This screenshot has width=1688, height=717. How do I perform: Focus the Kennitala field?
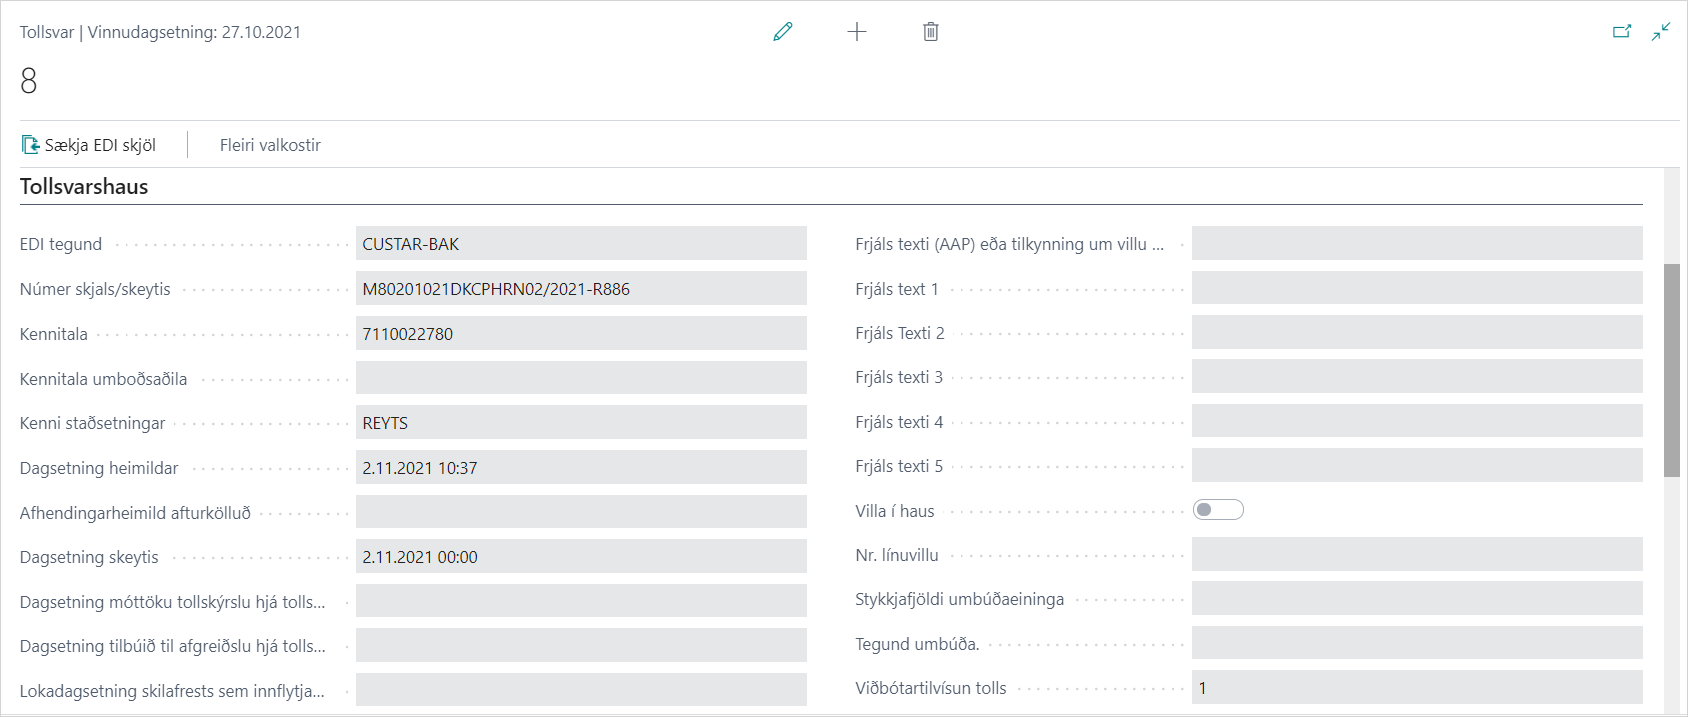point(580,334)
